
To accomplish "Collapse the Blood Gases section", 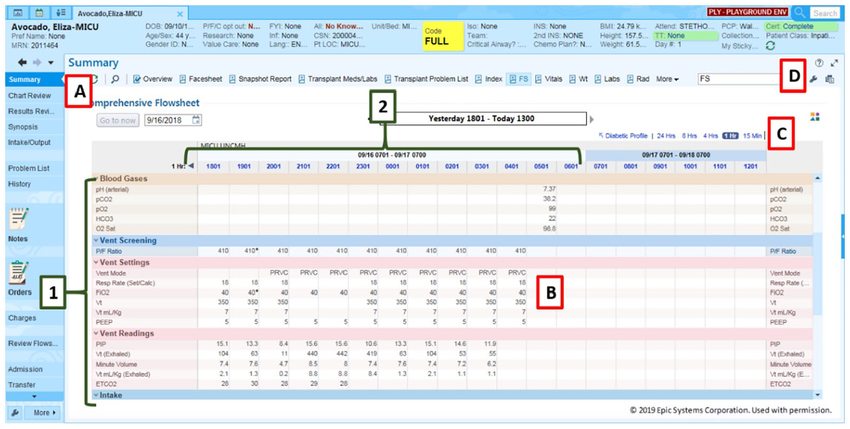I will [x=96, y=178].
